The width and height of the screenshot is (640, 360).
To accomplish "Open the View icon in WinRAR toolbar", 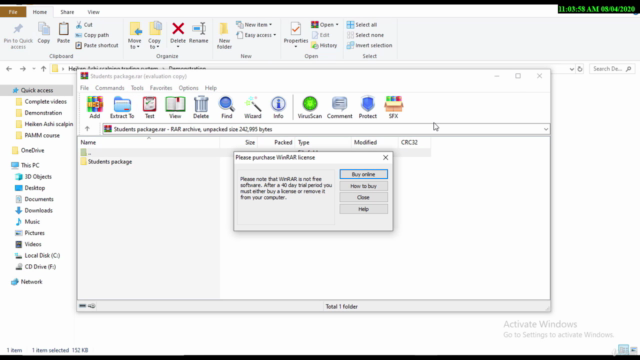I will 175,107.
